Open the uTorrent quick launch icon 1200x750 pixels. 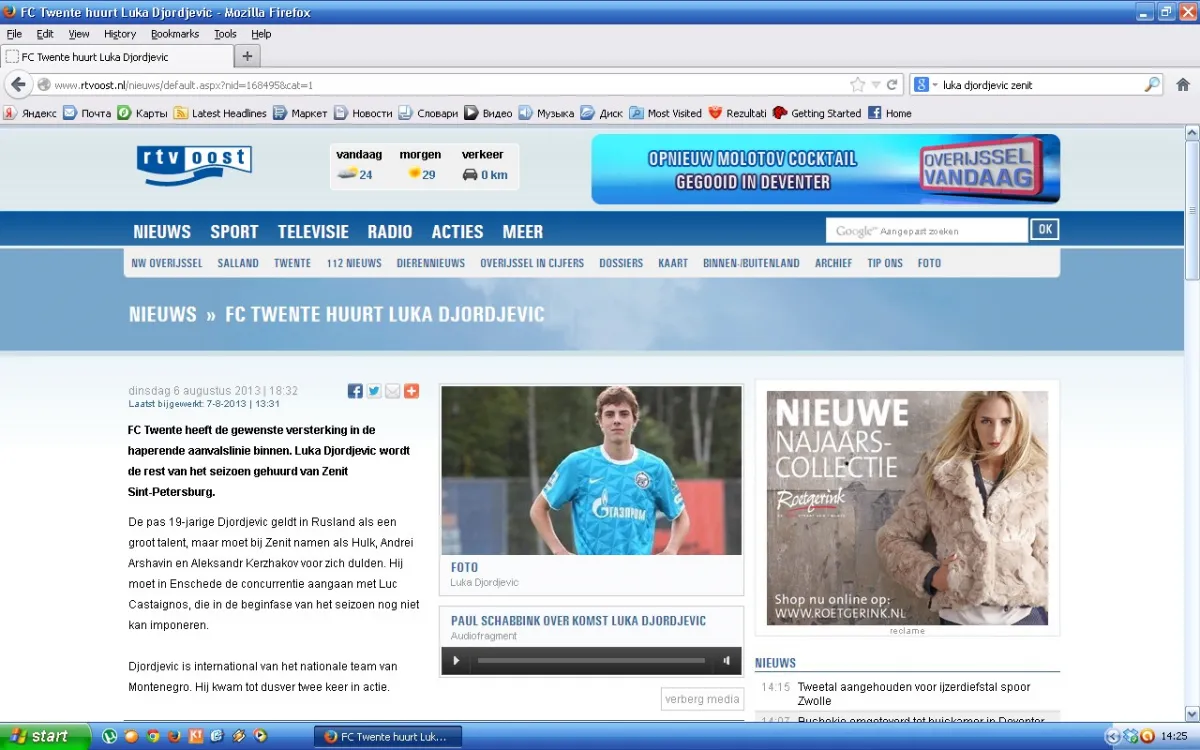point(110,736)
